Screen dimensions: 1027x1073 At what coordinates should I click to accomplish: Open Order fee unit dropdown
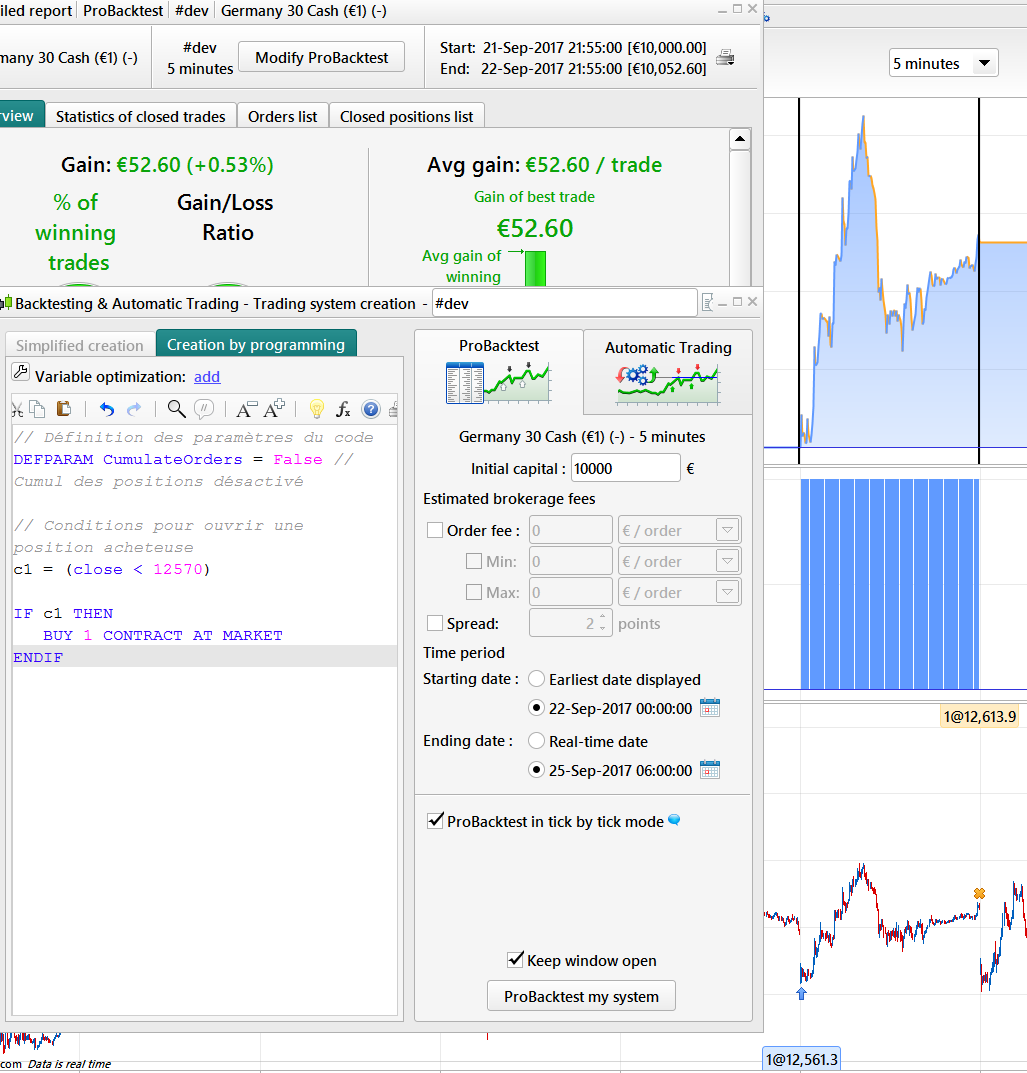pos(727,530)
